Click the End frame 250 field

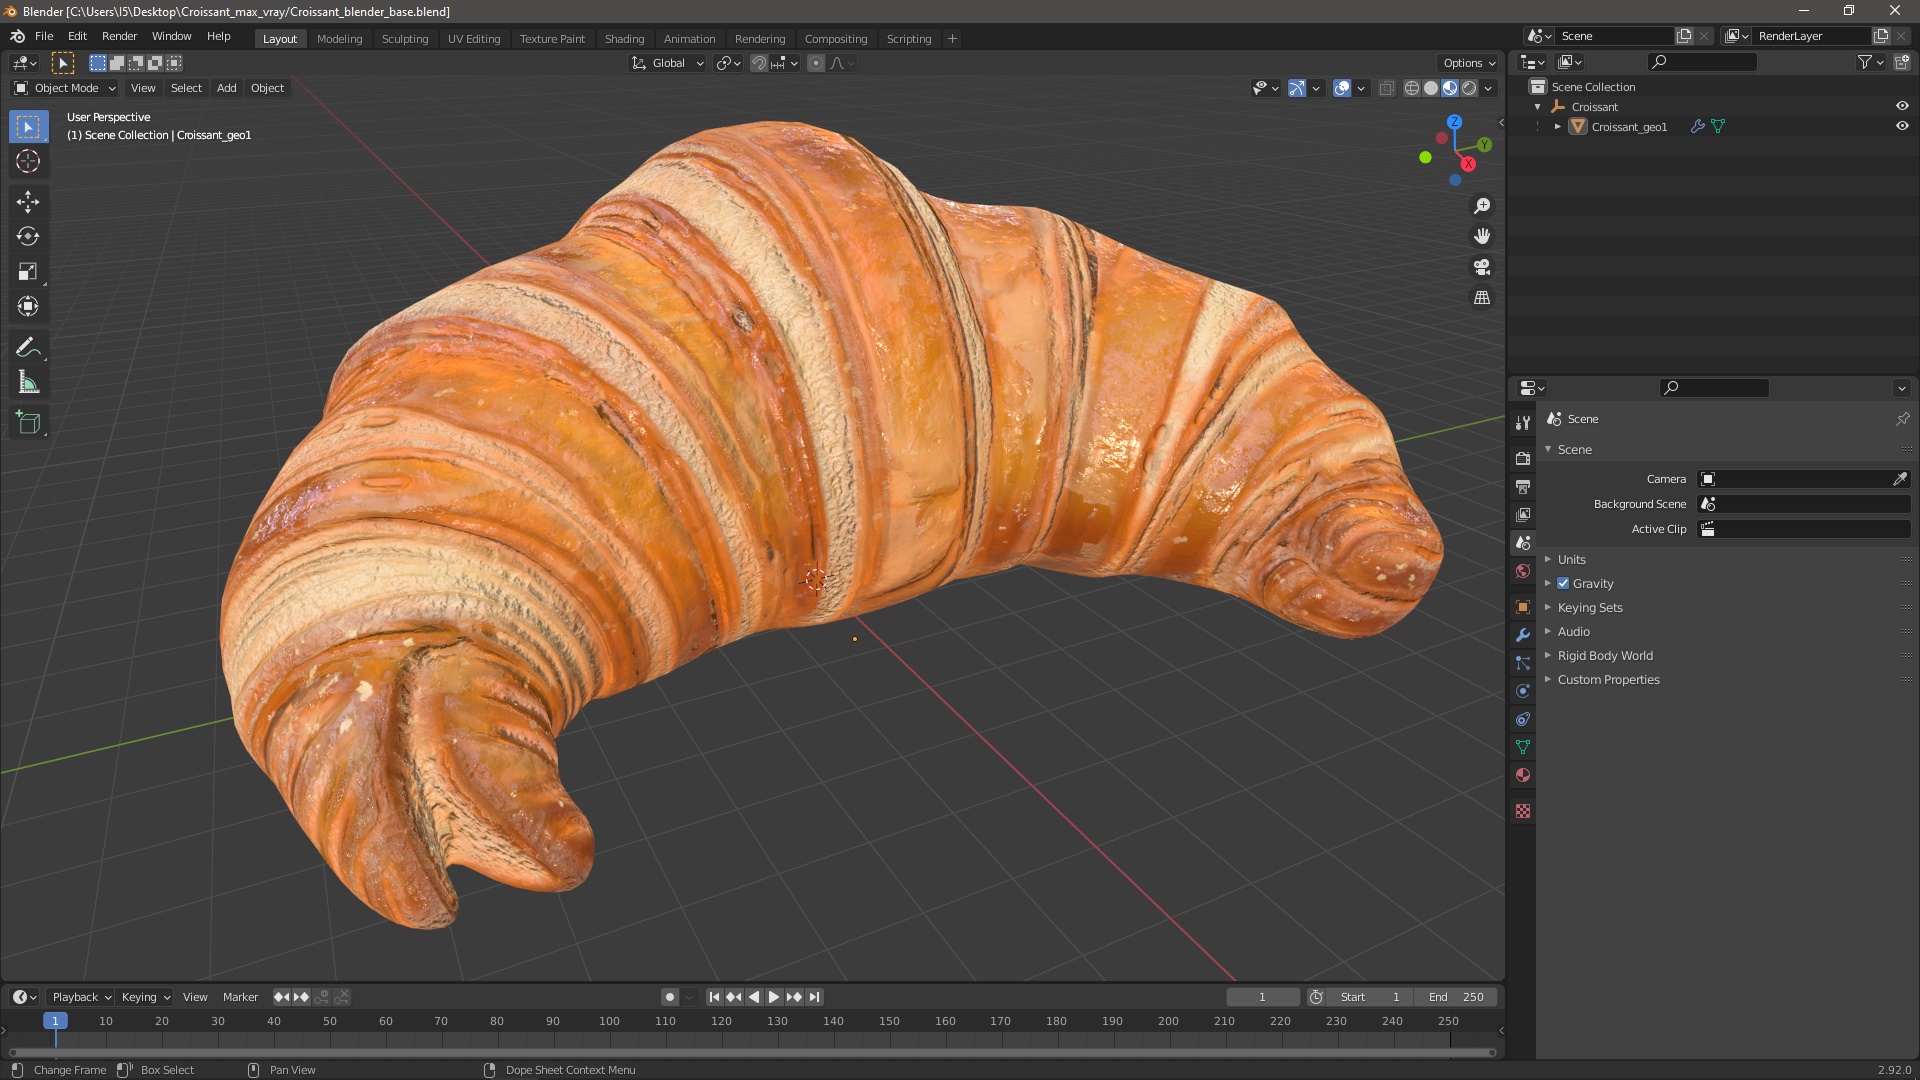[1456, 997]
